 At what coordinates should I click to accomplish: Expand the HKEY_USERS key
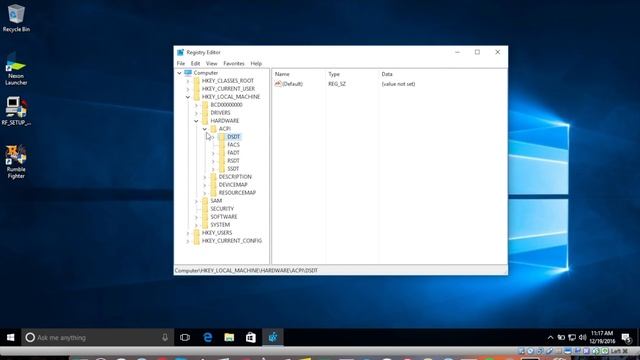pos(188,233)
